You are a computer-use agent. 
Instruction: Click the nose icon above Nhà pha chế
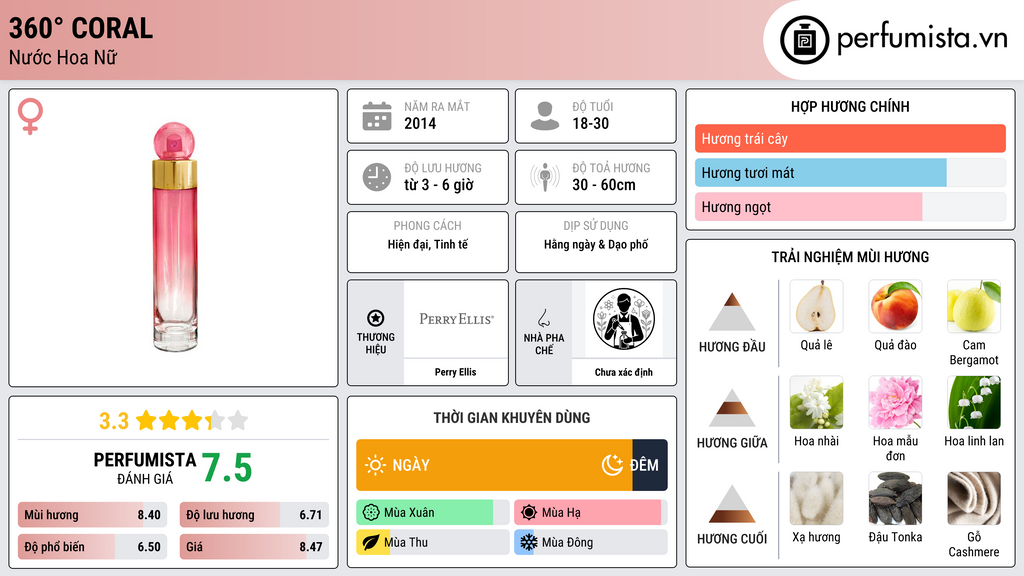coord(543,318)
